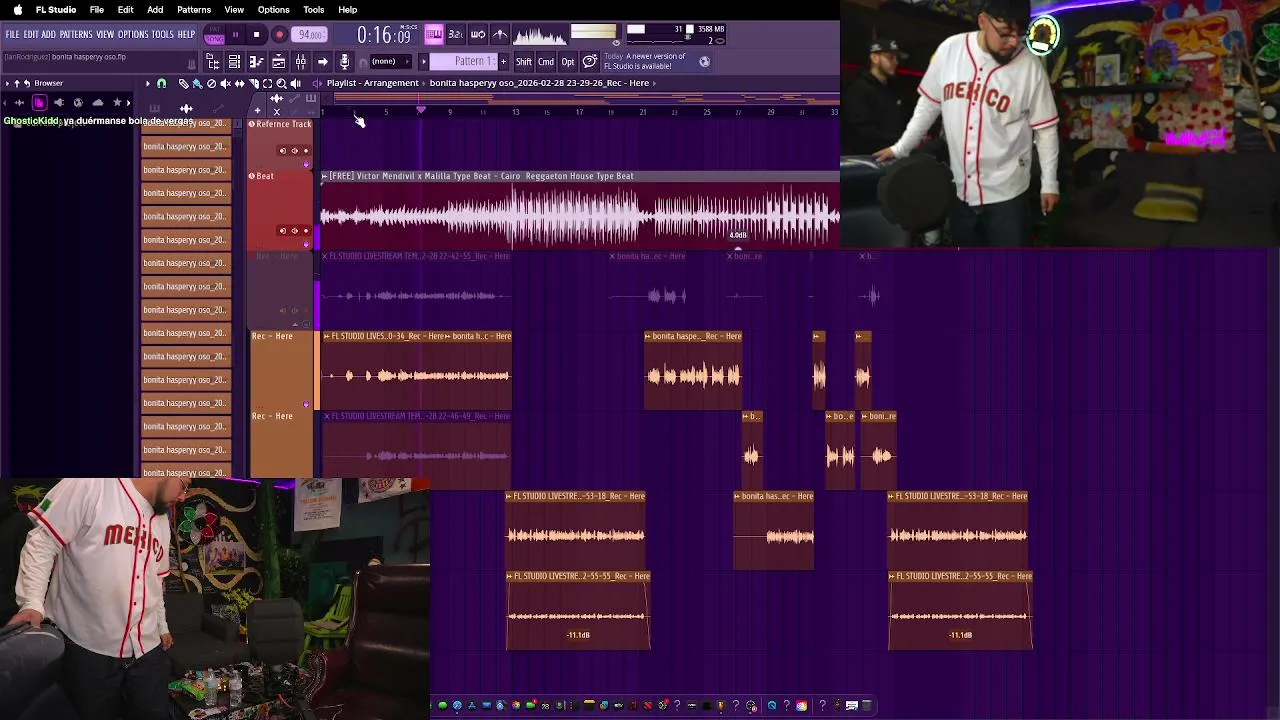Click the speech bubble help icon after Opt
1280x720 pixels.
(x=590, y=62)
